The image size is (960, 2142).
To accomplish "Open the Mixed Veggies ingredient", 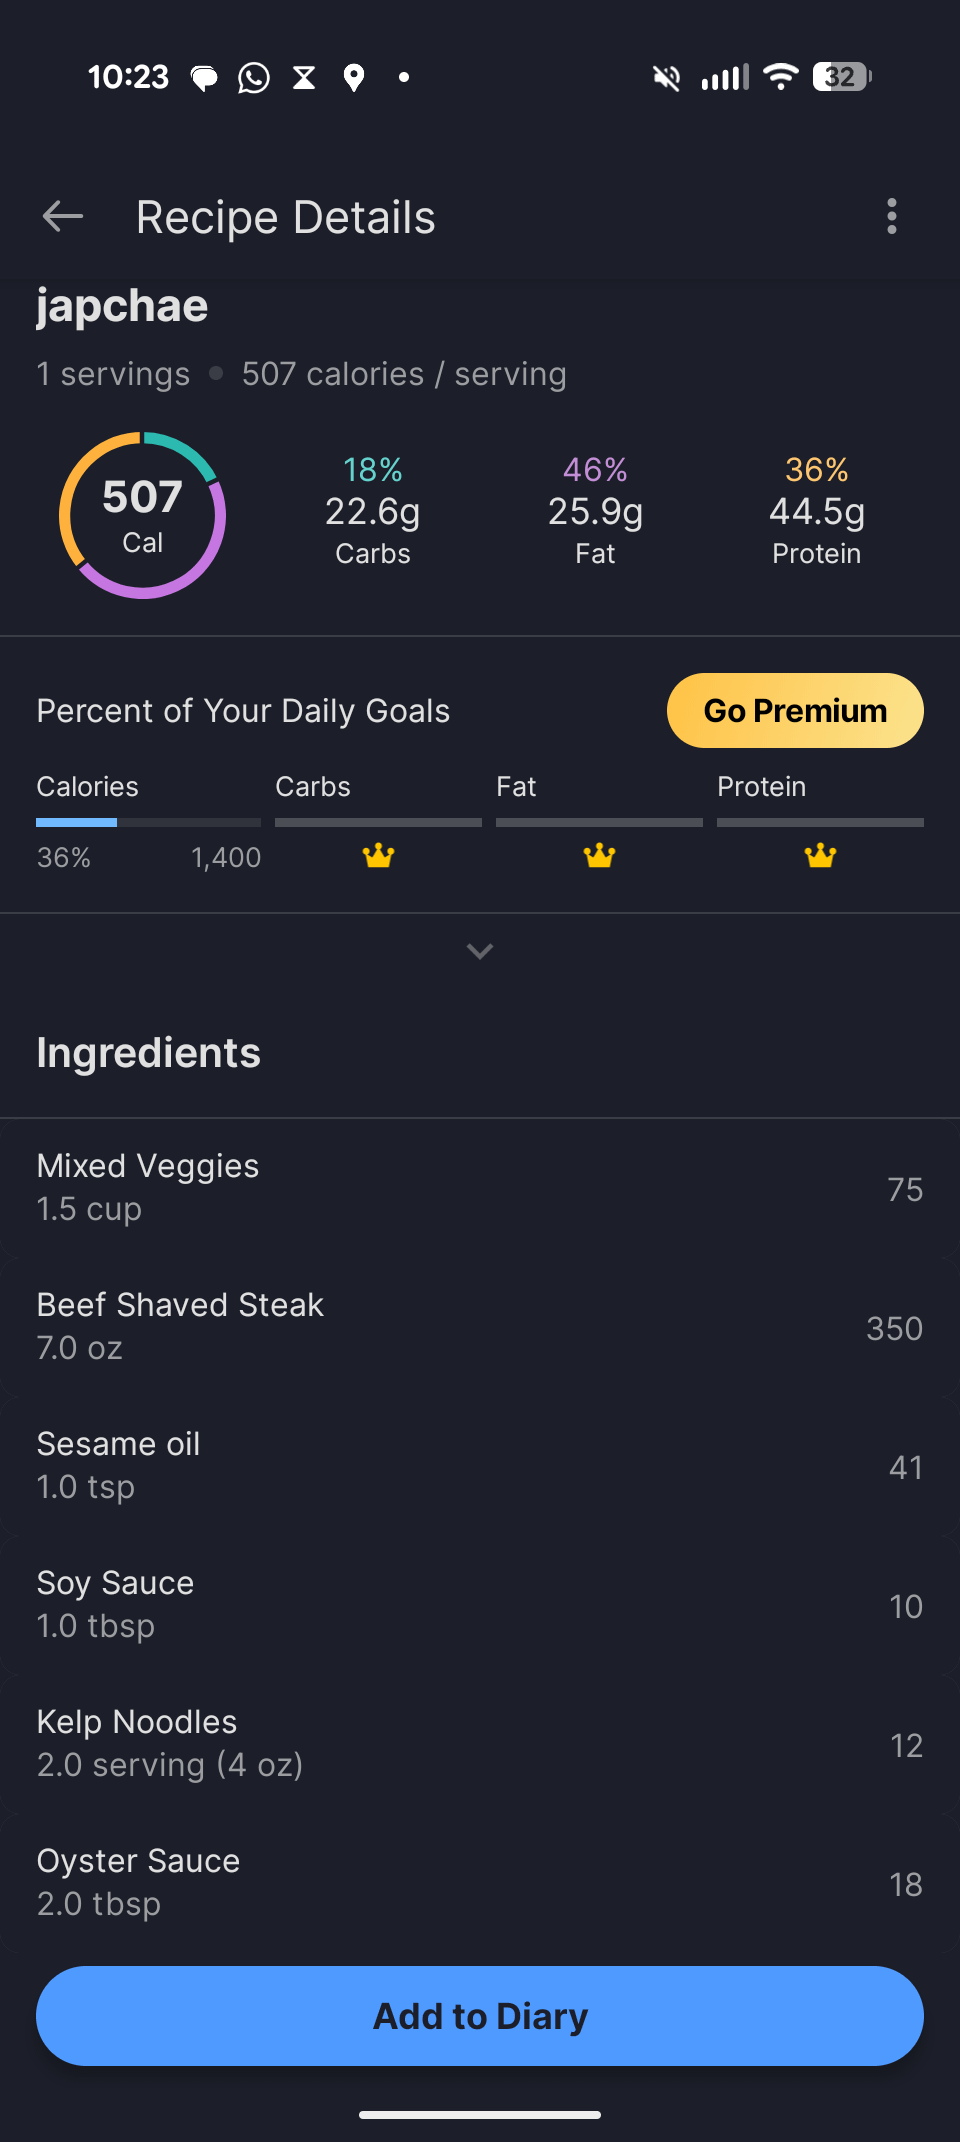I will (480, 1188).
